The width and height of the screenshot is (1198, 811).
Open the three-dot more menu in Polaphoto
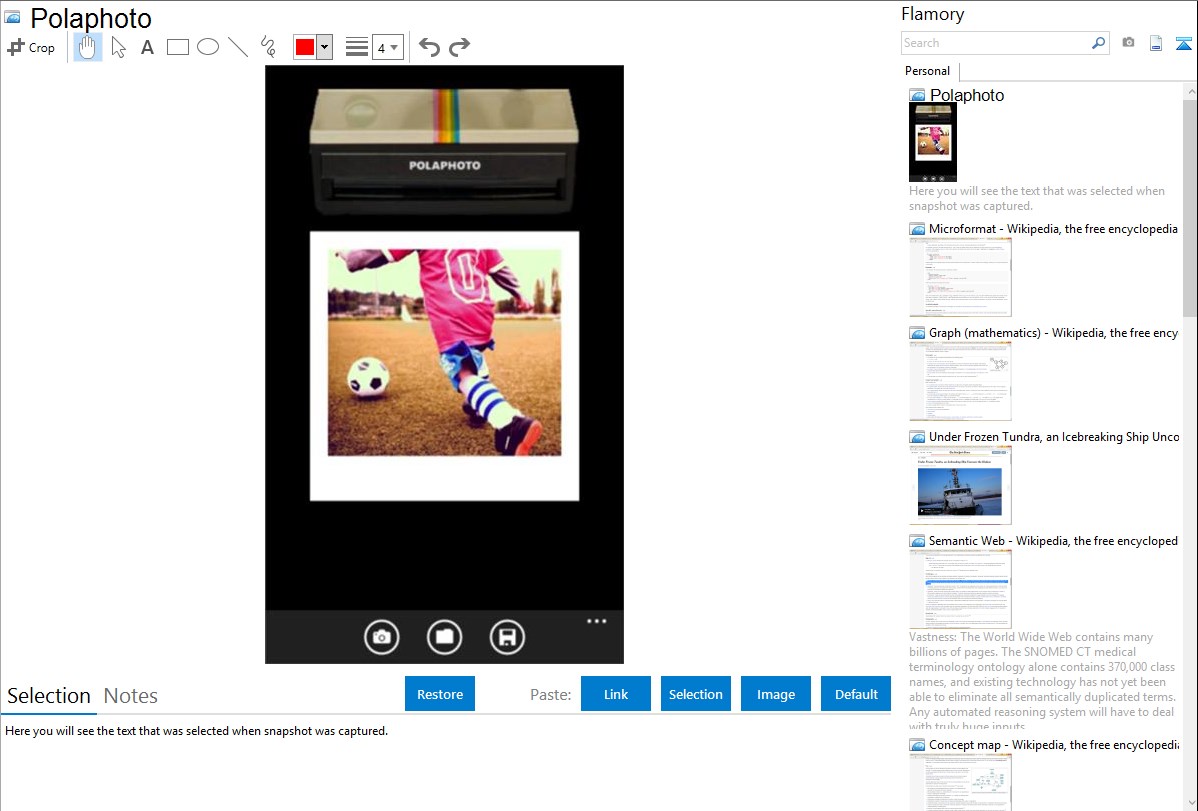click(597, 621)
